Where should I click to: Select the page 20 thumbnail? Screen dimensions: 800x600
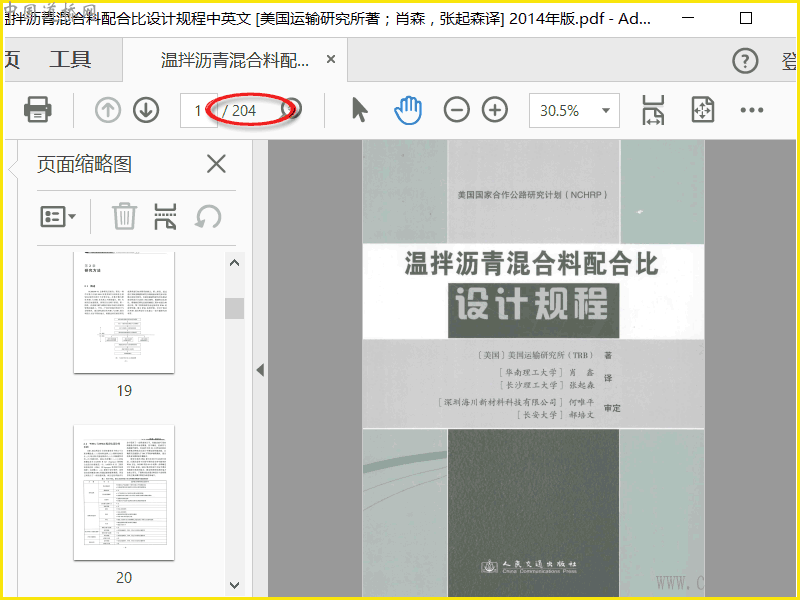[x=124, y=492]
